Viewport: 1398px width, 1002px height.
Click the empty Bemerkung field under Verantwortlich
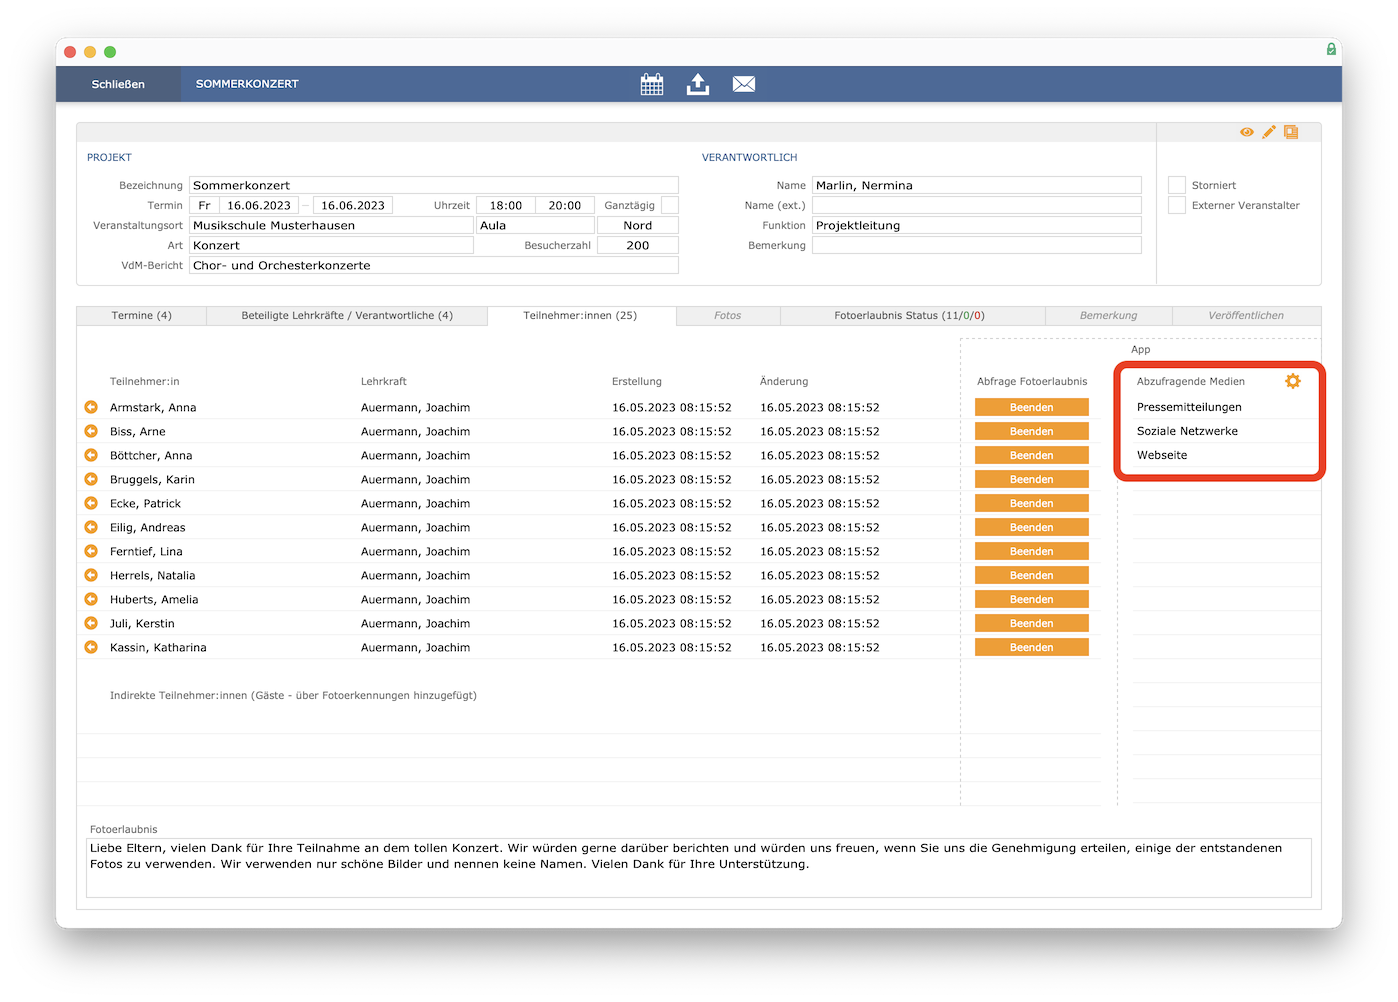click(977, 245)
